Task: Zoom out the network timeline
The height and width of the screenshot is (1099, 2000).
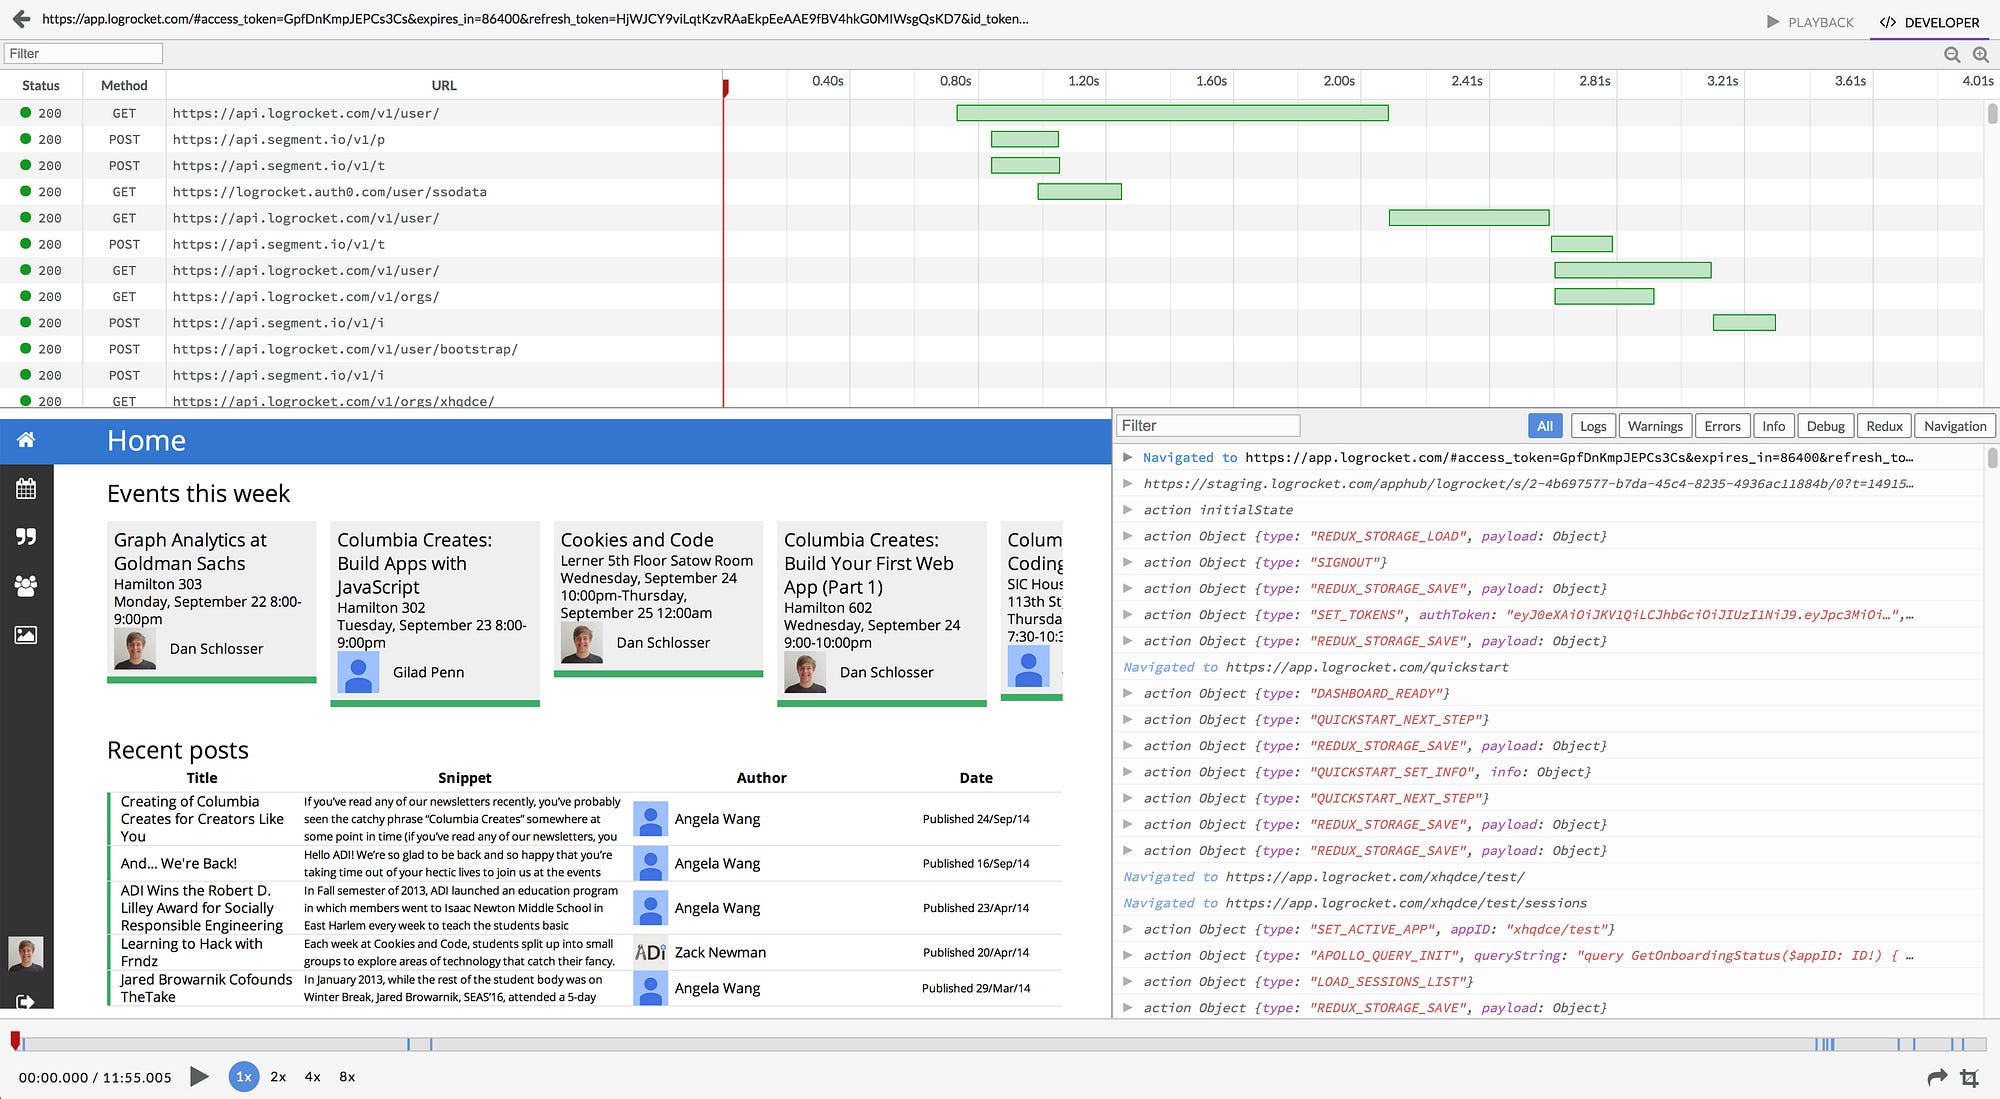Action: (x=1951, y=55)
